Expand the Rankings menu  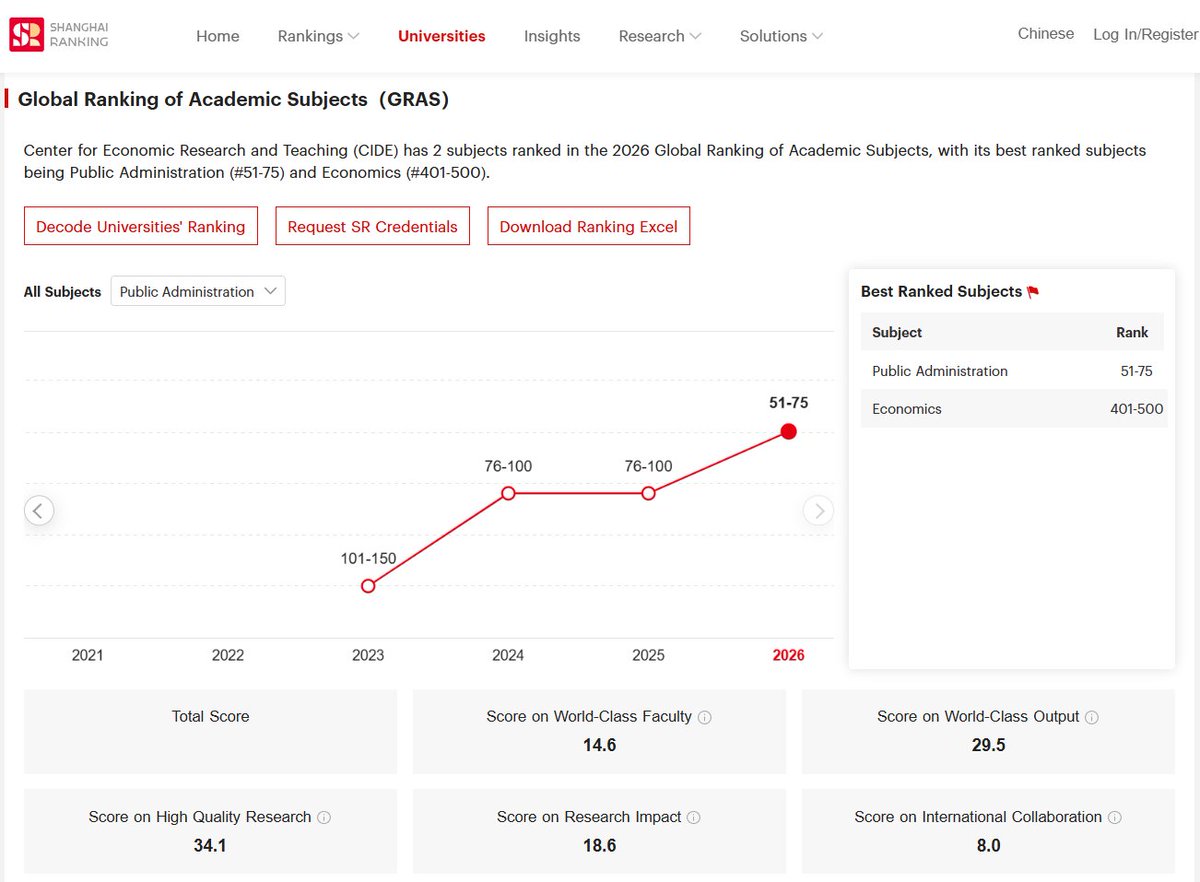coord(318,36)
